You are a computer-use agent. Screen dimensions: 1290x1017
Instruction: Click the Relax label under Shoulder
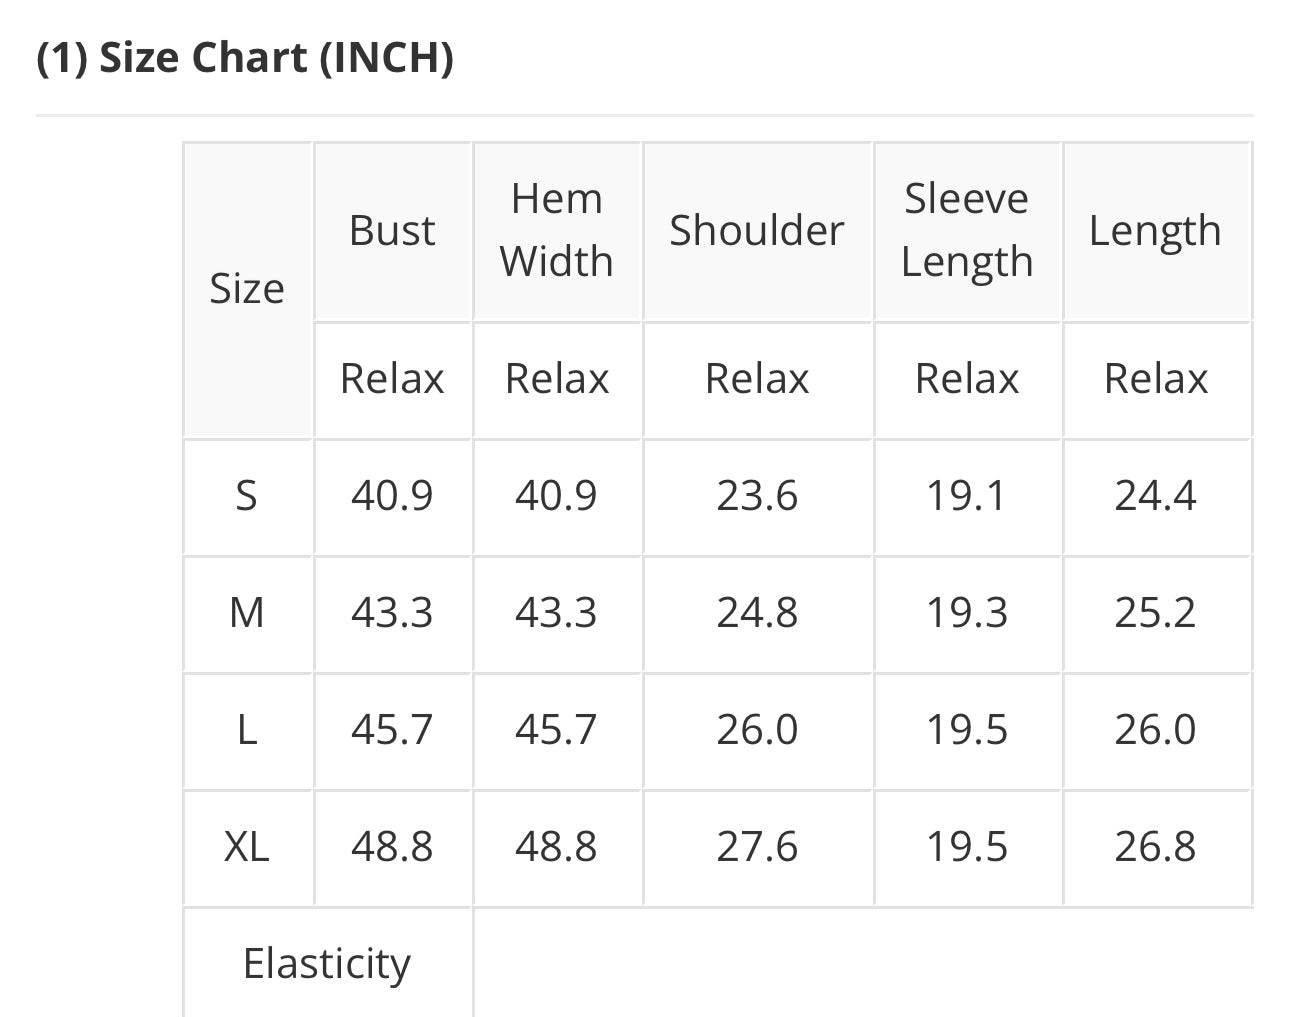pyautogui.click(x=757, y=379)
